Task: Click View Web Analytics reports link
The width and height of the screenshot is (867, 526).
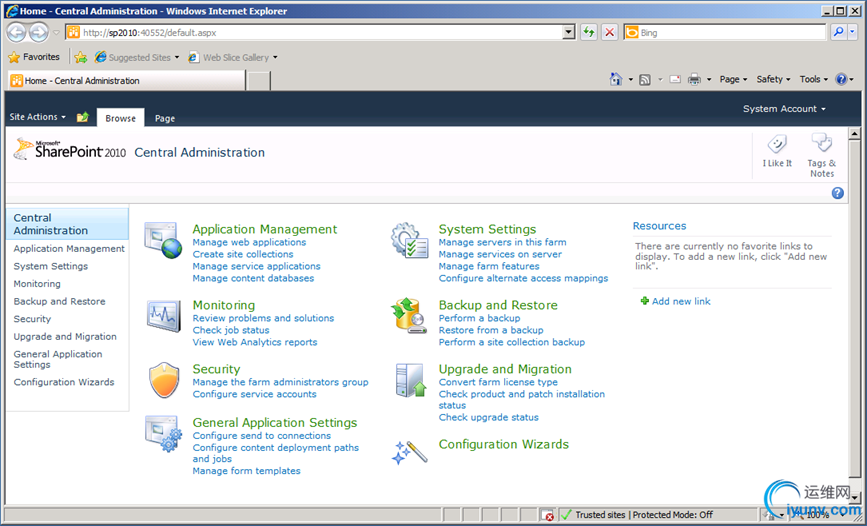Action: pos(254,342)
